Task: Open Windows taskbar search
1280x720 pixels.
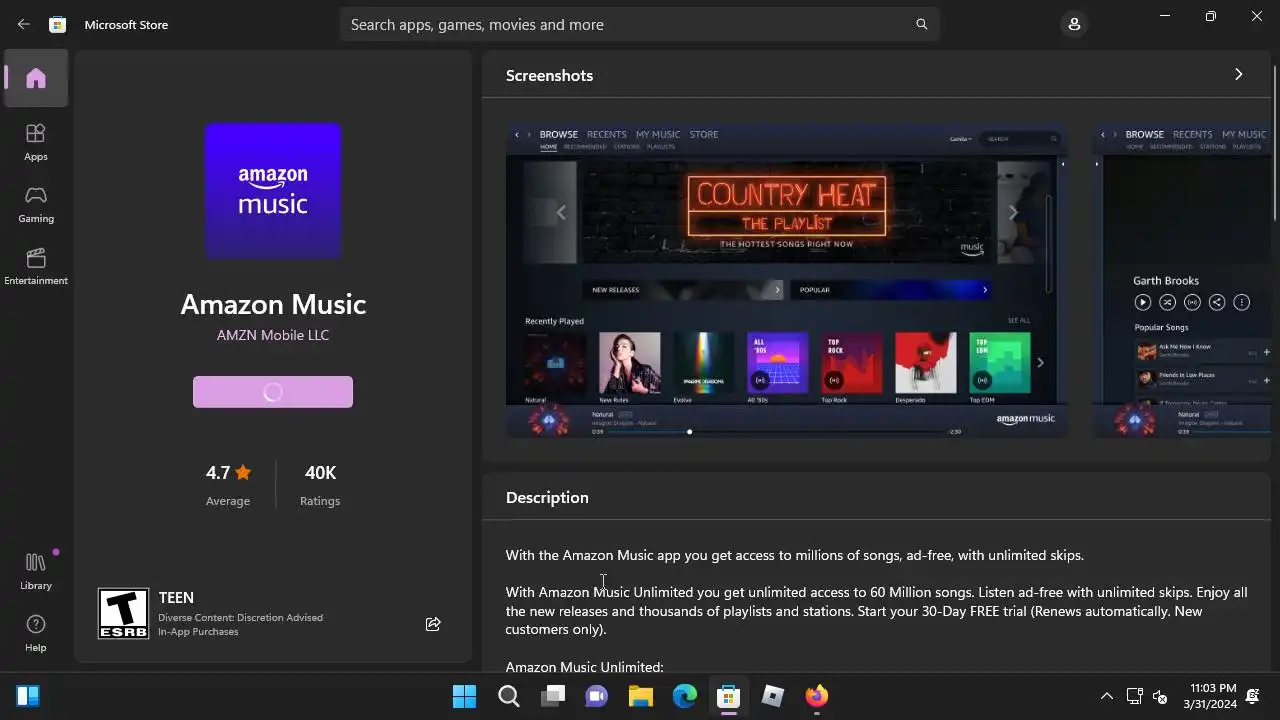Action: pos(509,696)
